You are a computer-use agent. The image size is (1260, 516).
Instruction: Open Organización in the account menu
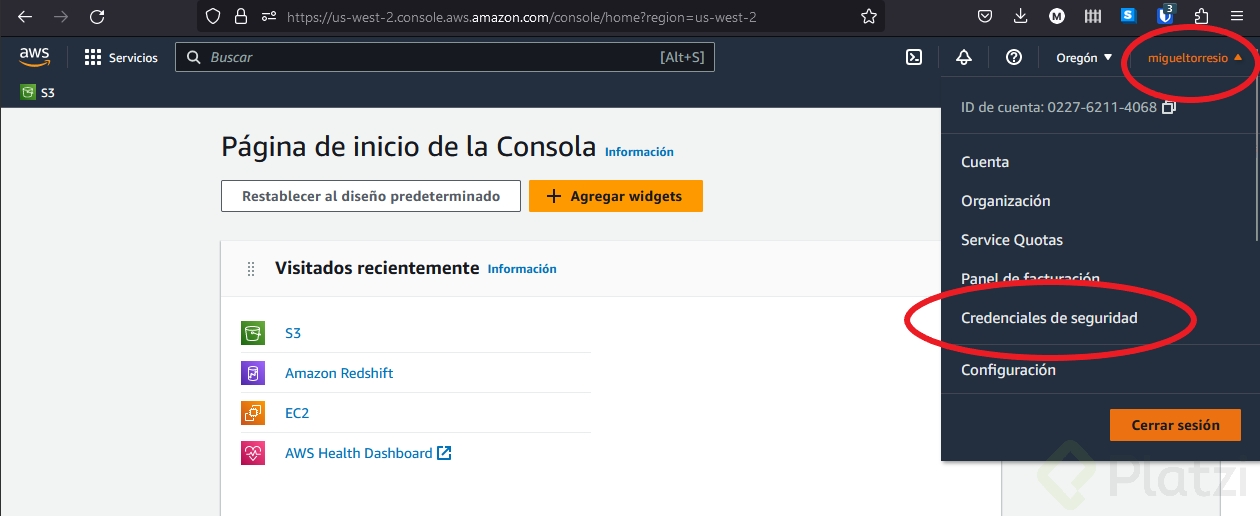click(1006, 201)
